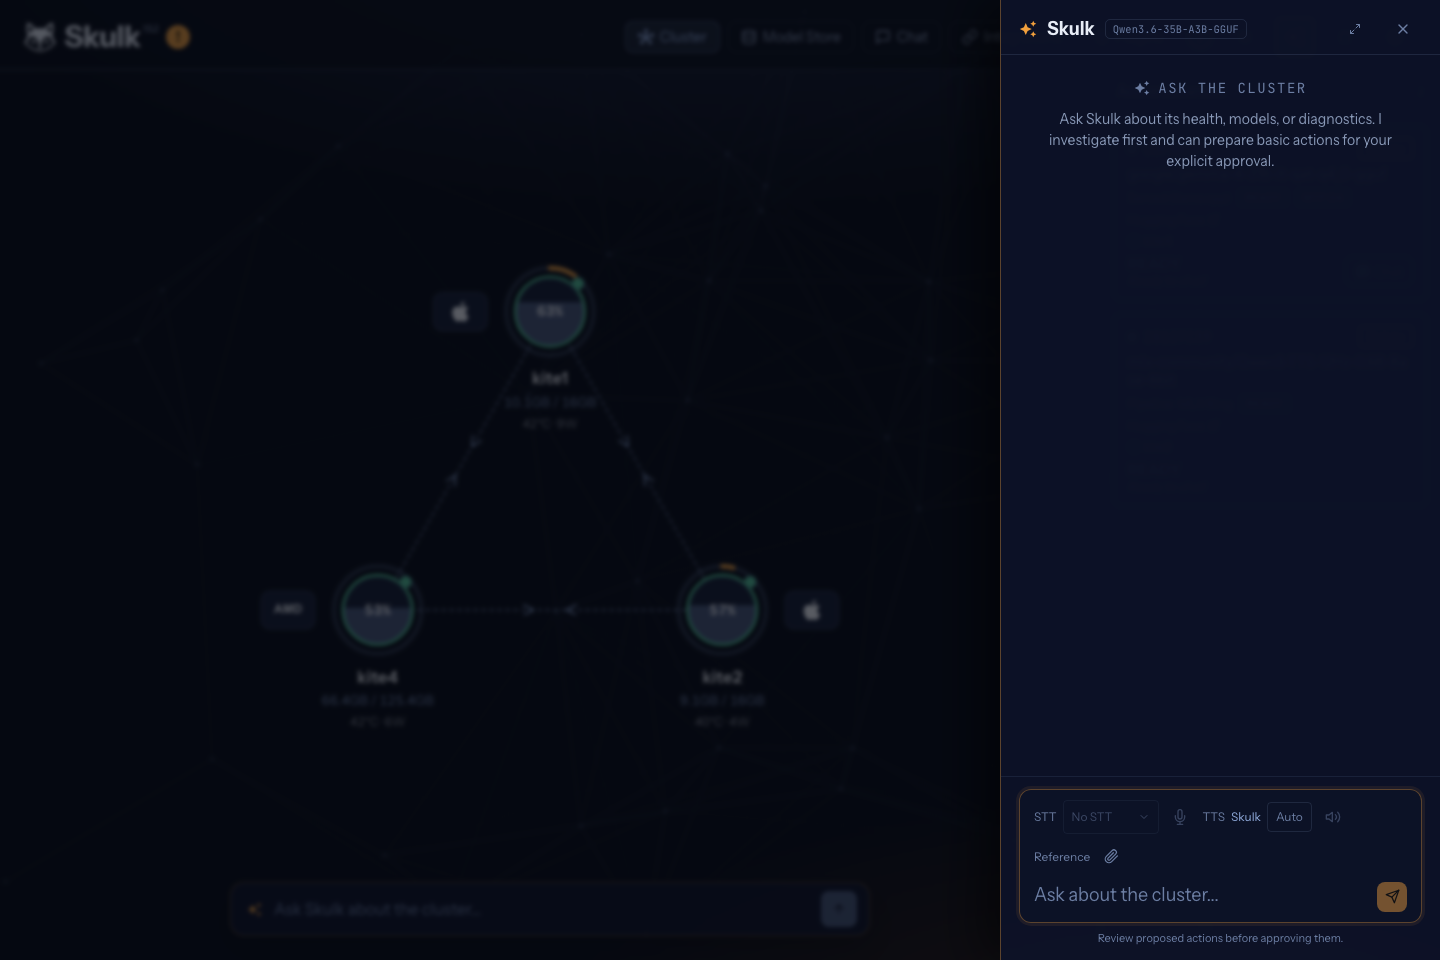Click the Apple icon next to kite1
The width and height of the screenshot is (1440, 960).
[460, 312]
